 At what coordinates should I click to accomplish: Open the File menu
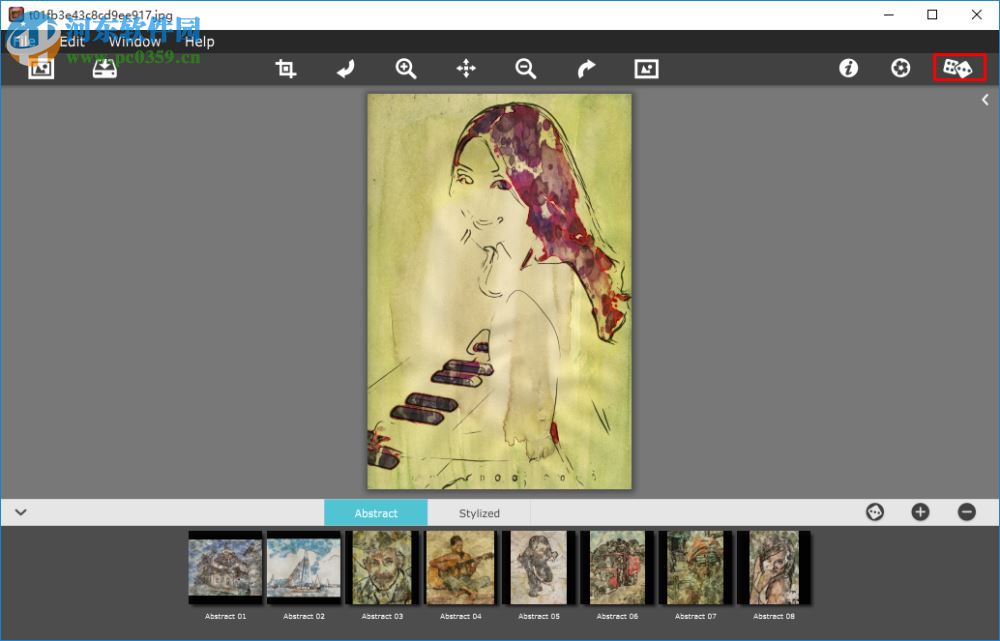(18, 41)
